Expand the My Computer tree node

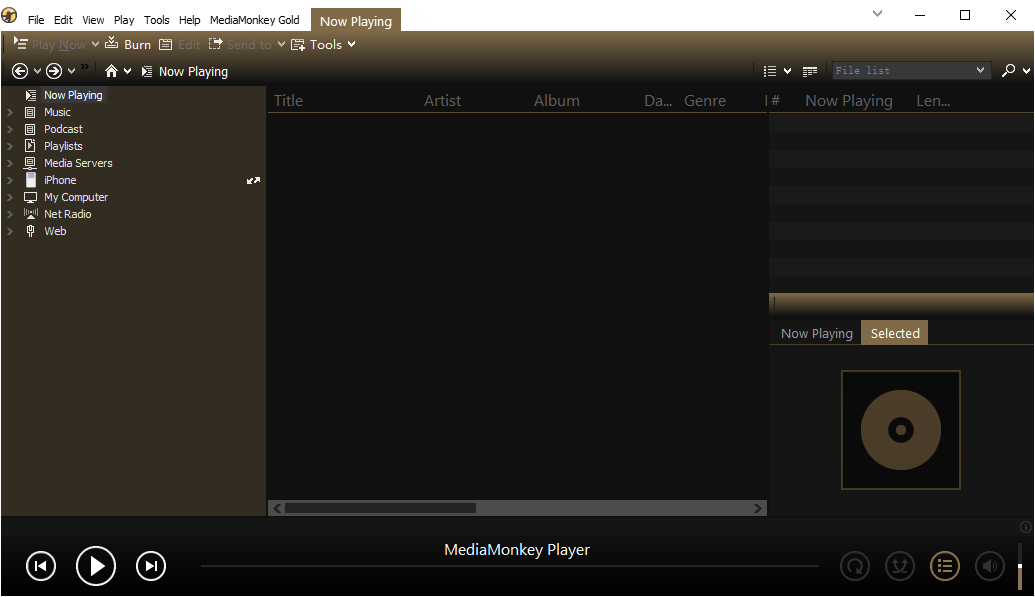(10, 197)
